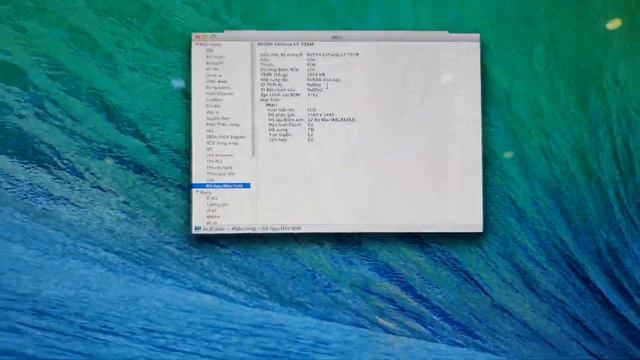640x360 pixels.
Task: Select SPI in the hardware sidebar
Action: 209,149
